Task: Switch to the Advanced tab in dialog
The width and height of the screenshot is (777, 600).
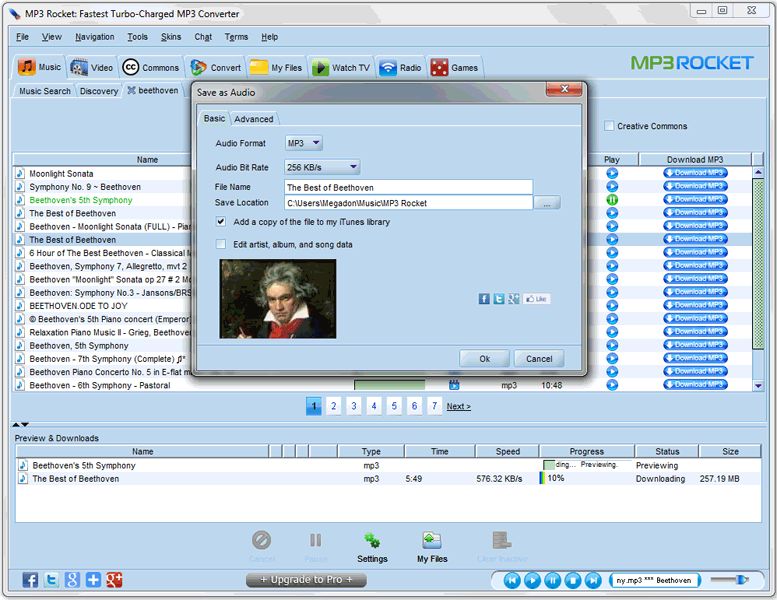Action: [x=254, y=119]
